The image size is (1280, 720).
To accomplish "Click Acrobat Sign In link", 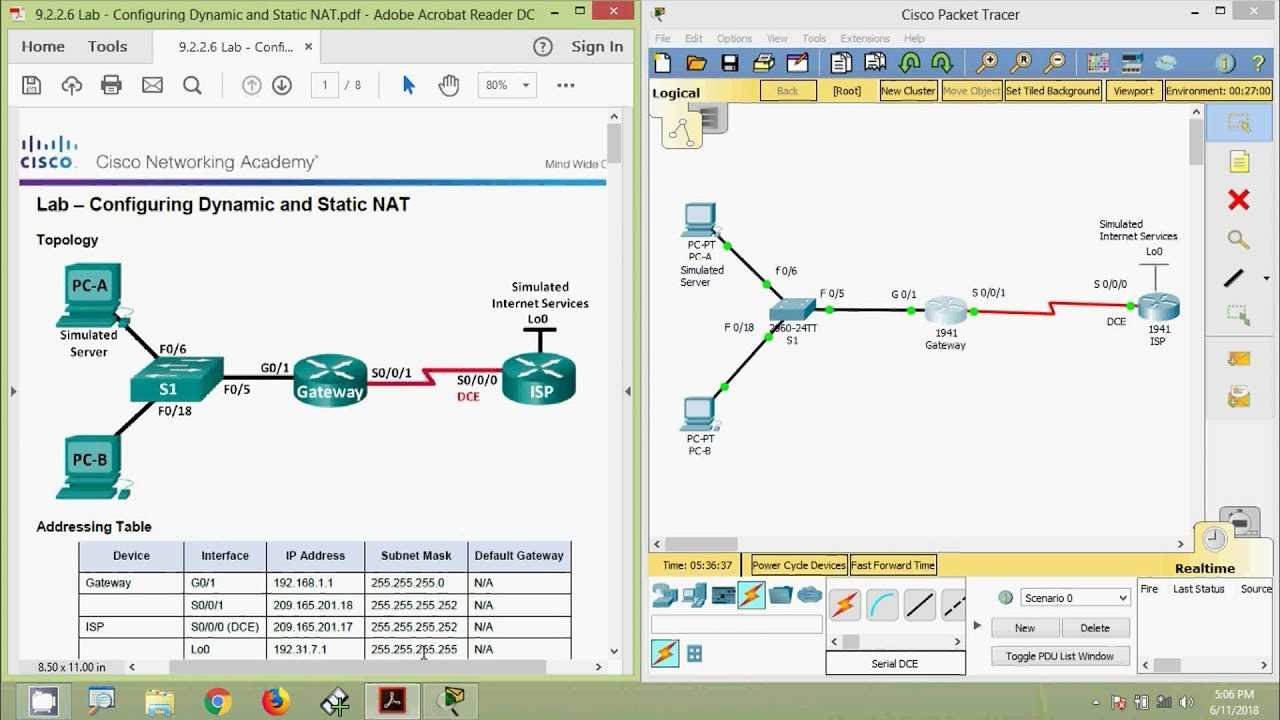I will (597, 46).
